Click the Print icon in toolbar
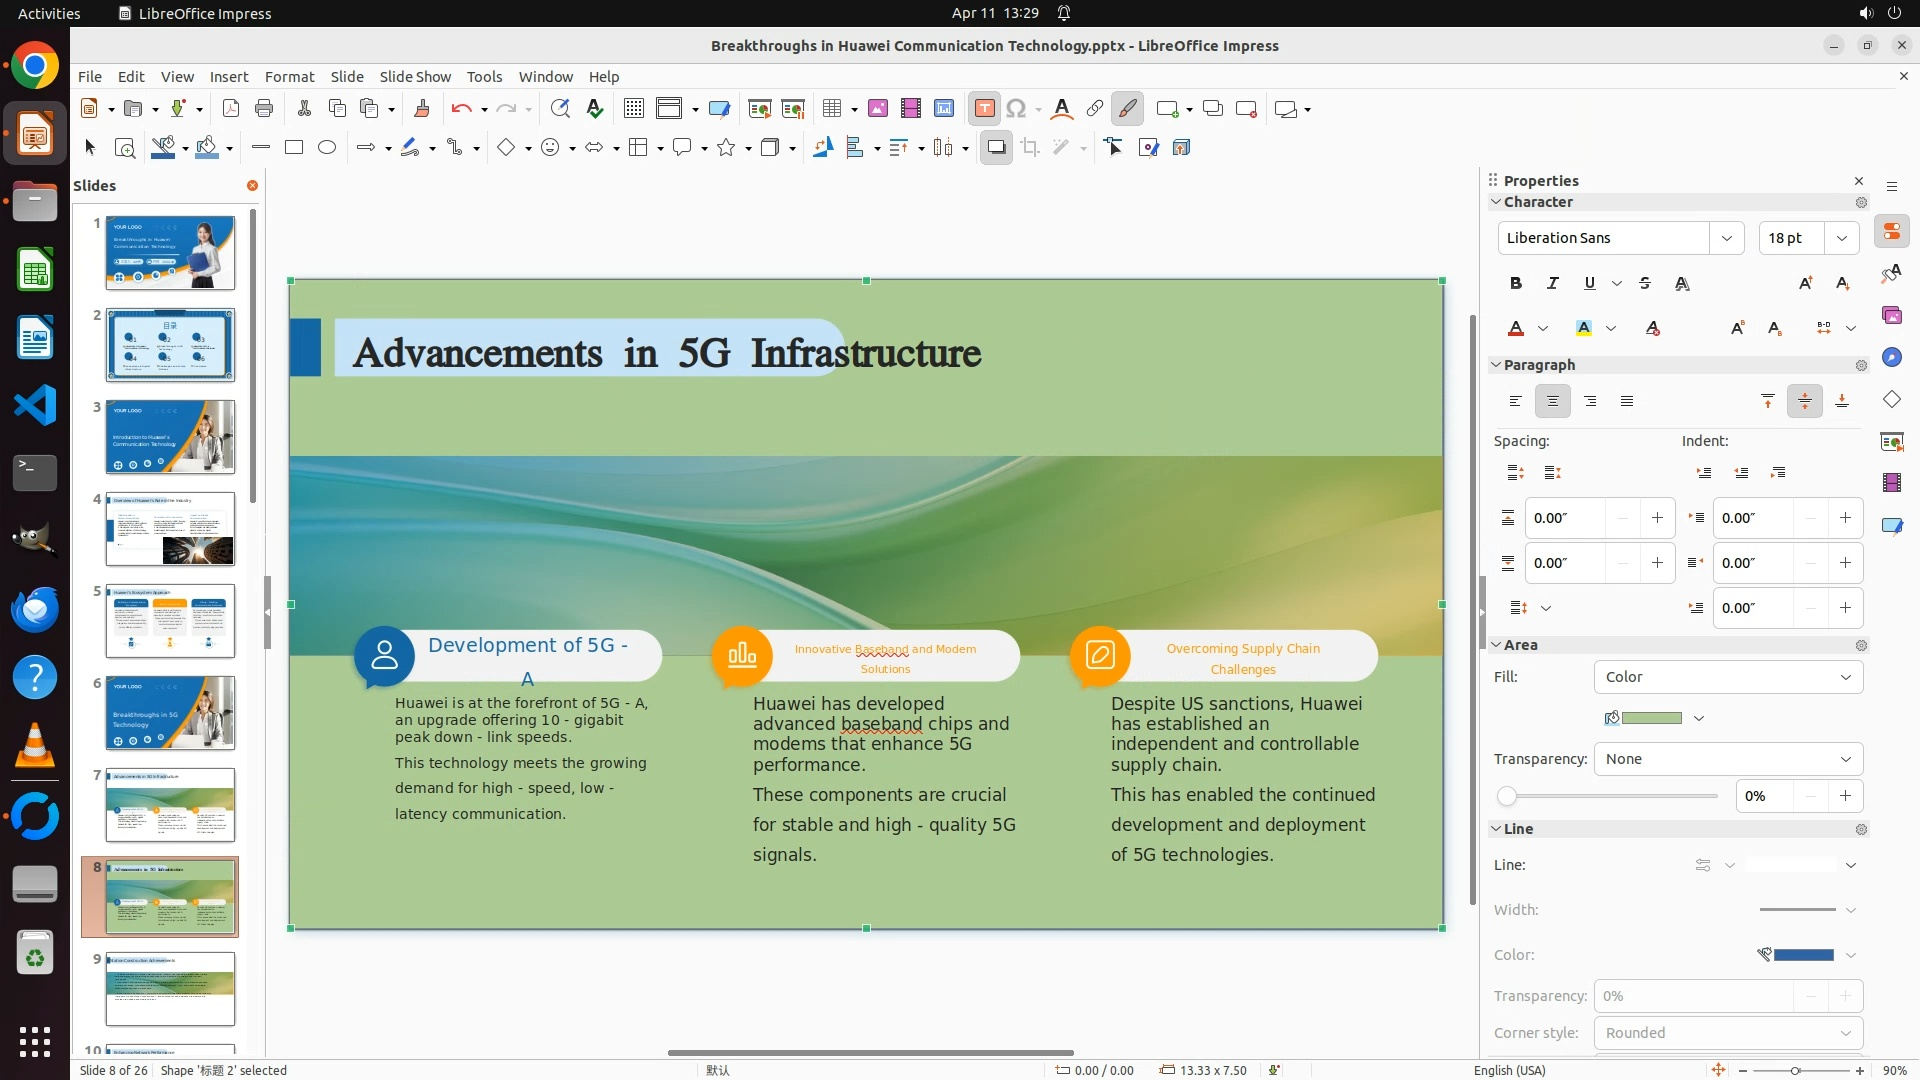This screenshot has height=1080, width=1920. (264, 109)
